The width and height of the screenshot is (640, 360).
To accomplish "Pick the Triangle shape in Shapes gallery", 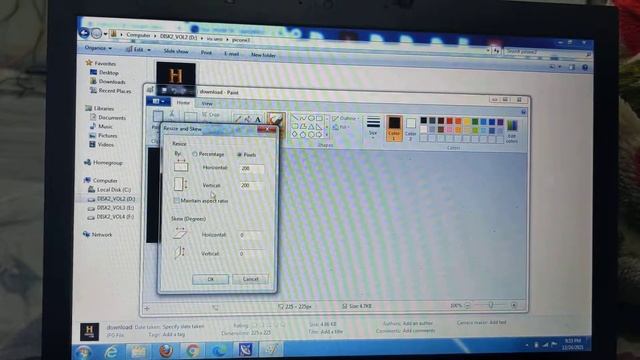I will (311, 127).
